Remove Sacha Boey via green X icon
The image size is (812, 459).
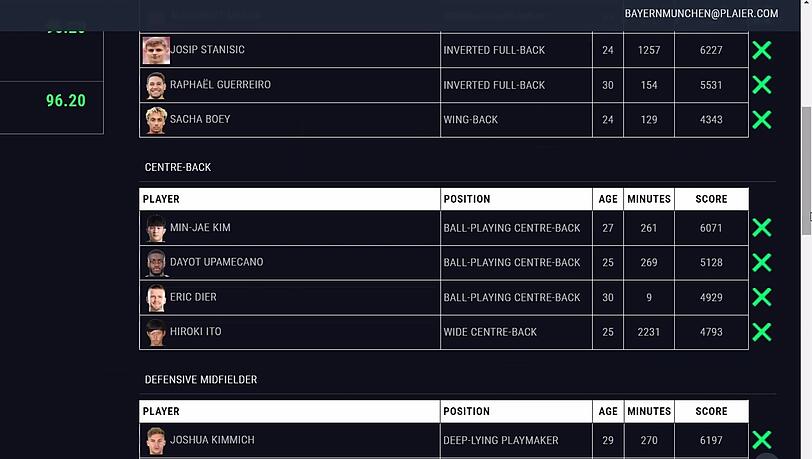coord(762,120)
